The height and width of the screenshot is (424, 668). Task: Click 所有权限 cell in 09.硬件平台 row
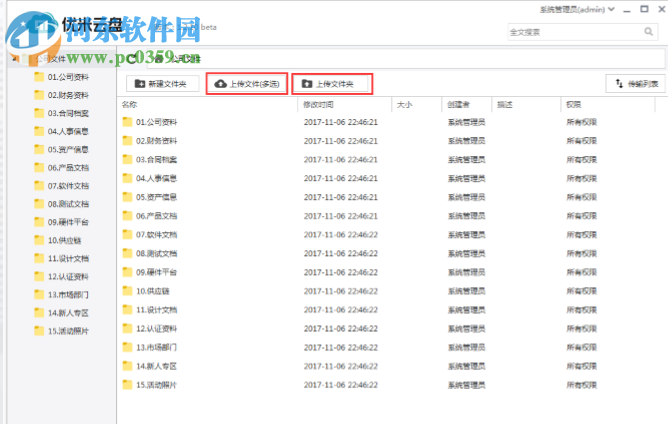point(581,272)
